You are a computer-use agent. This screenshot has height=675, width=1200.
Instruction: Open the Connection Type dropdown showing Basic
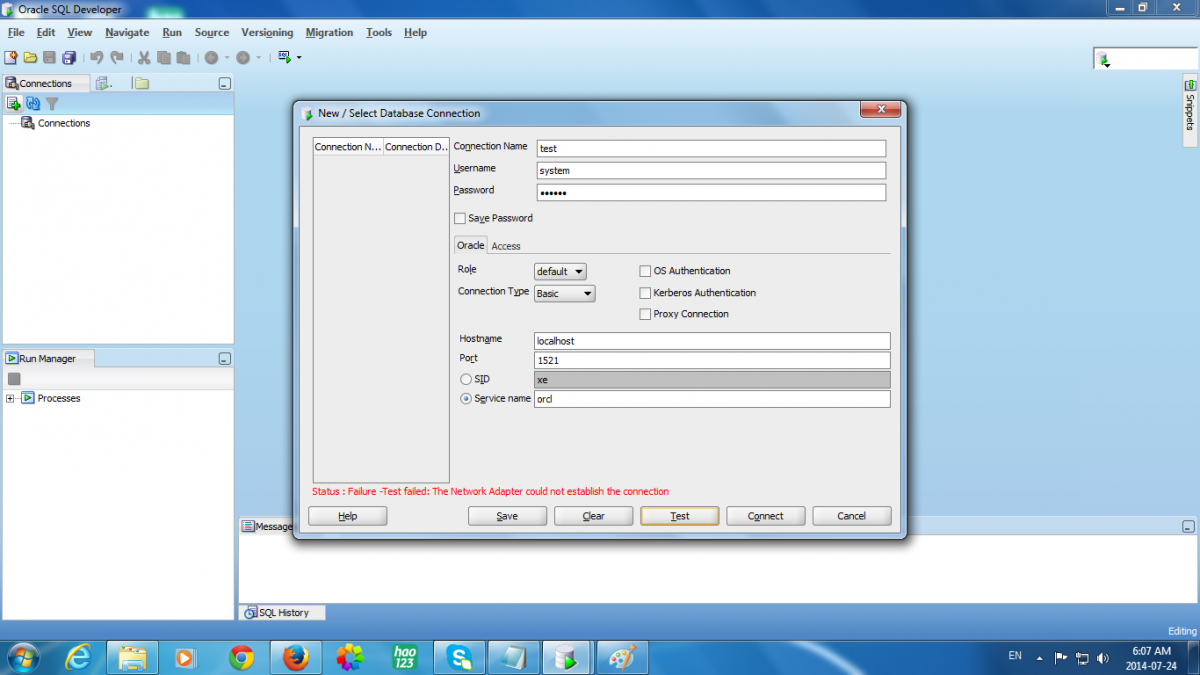565,294
